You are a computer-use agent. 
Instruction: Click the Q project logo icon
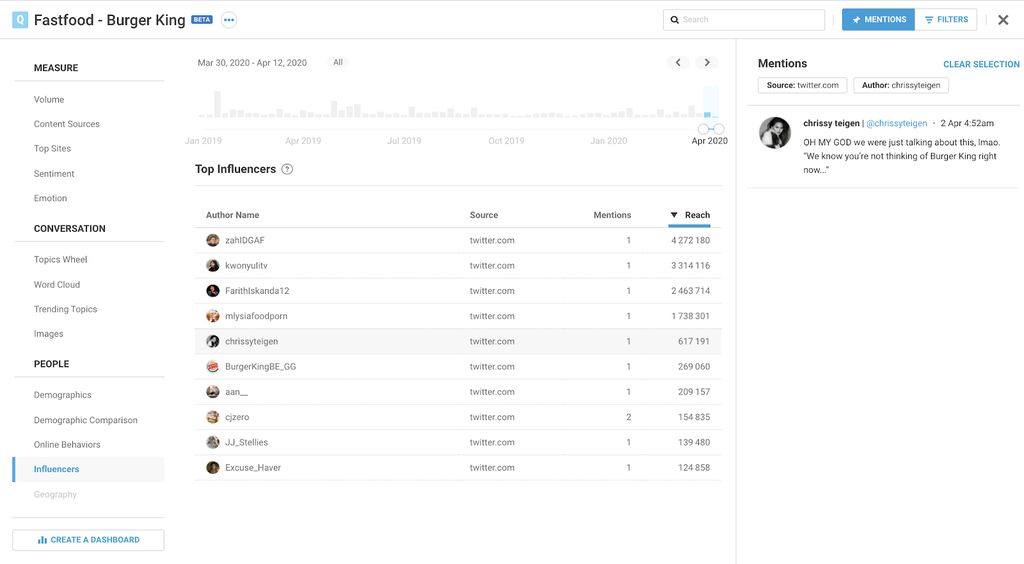click(20, 20)
